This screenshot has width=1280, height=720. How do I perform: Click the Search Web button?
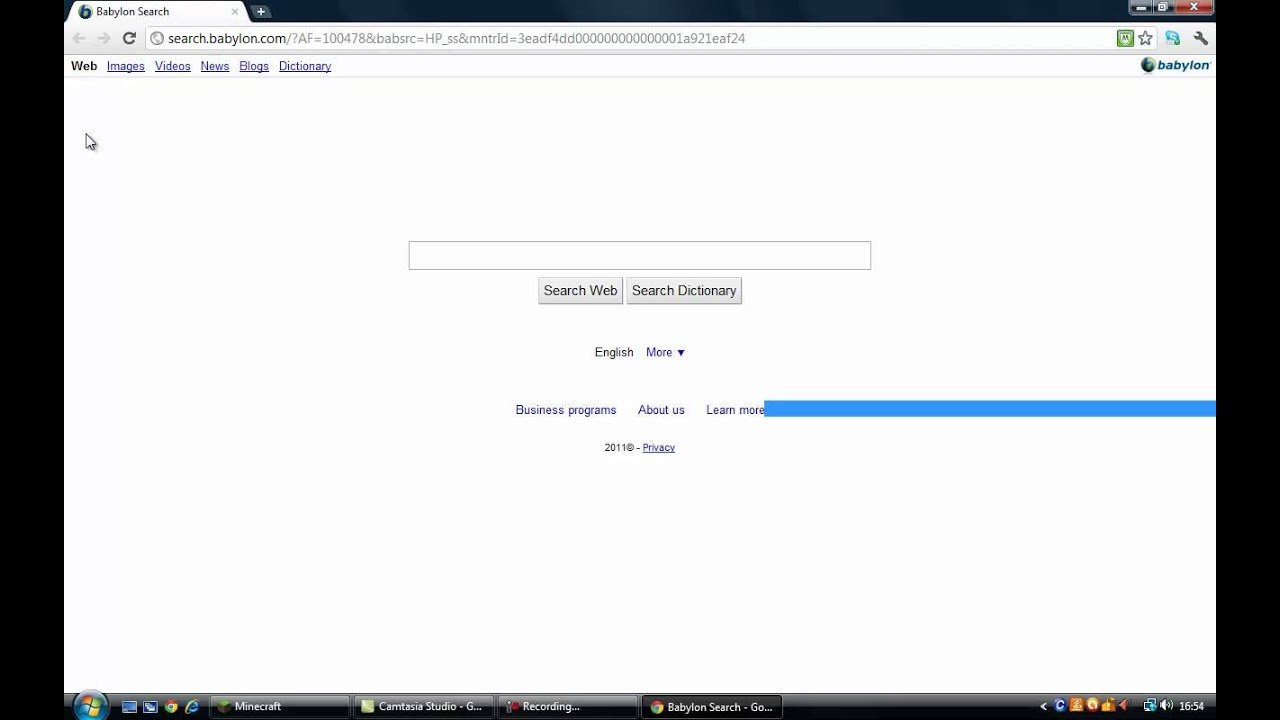pos(580,291)
